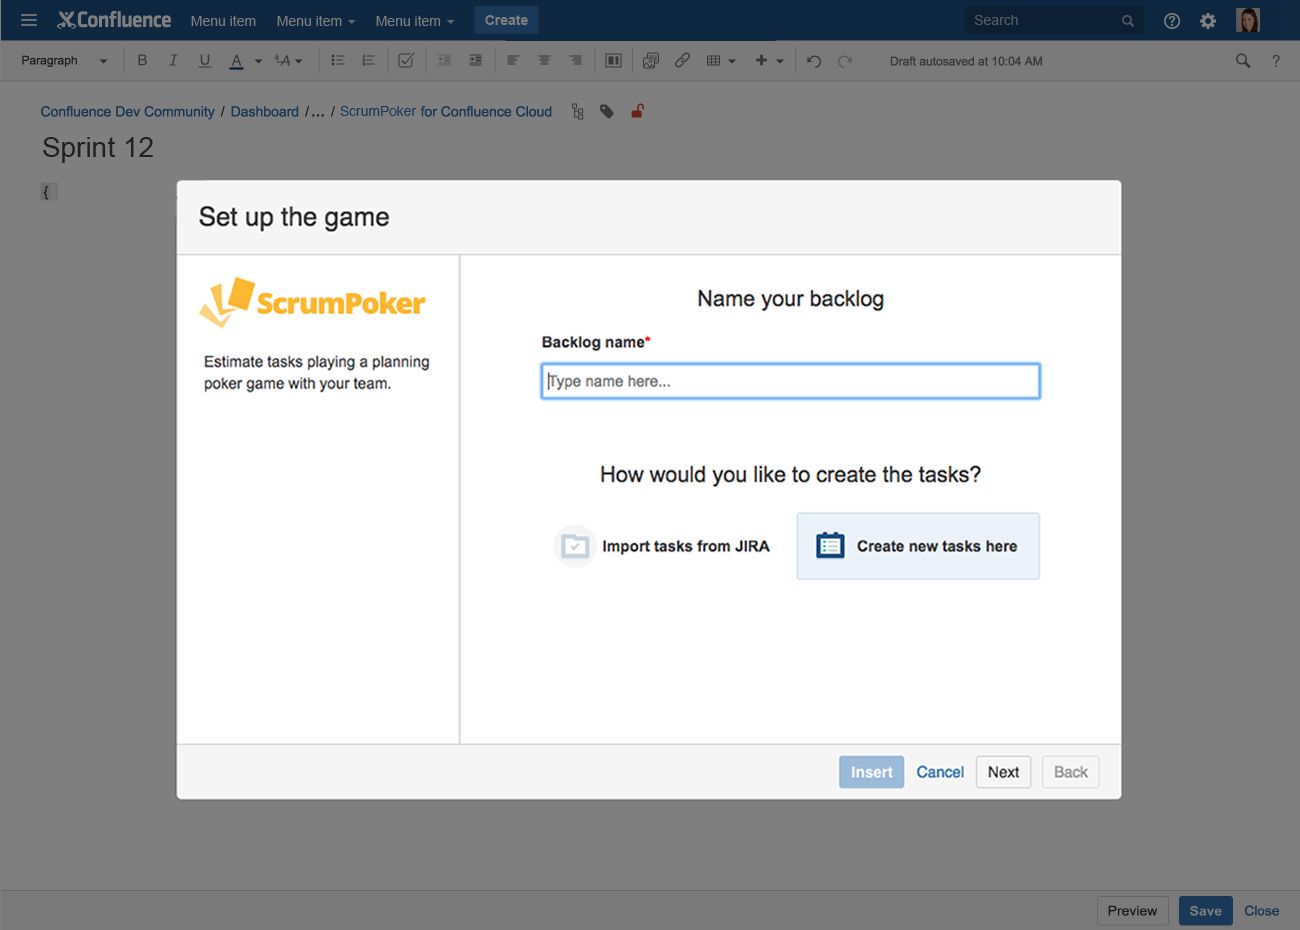This screenshot has height=930, width=1300.
Task: Click the outdent icon
Action: (444, 61)
